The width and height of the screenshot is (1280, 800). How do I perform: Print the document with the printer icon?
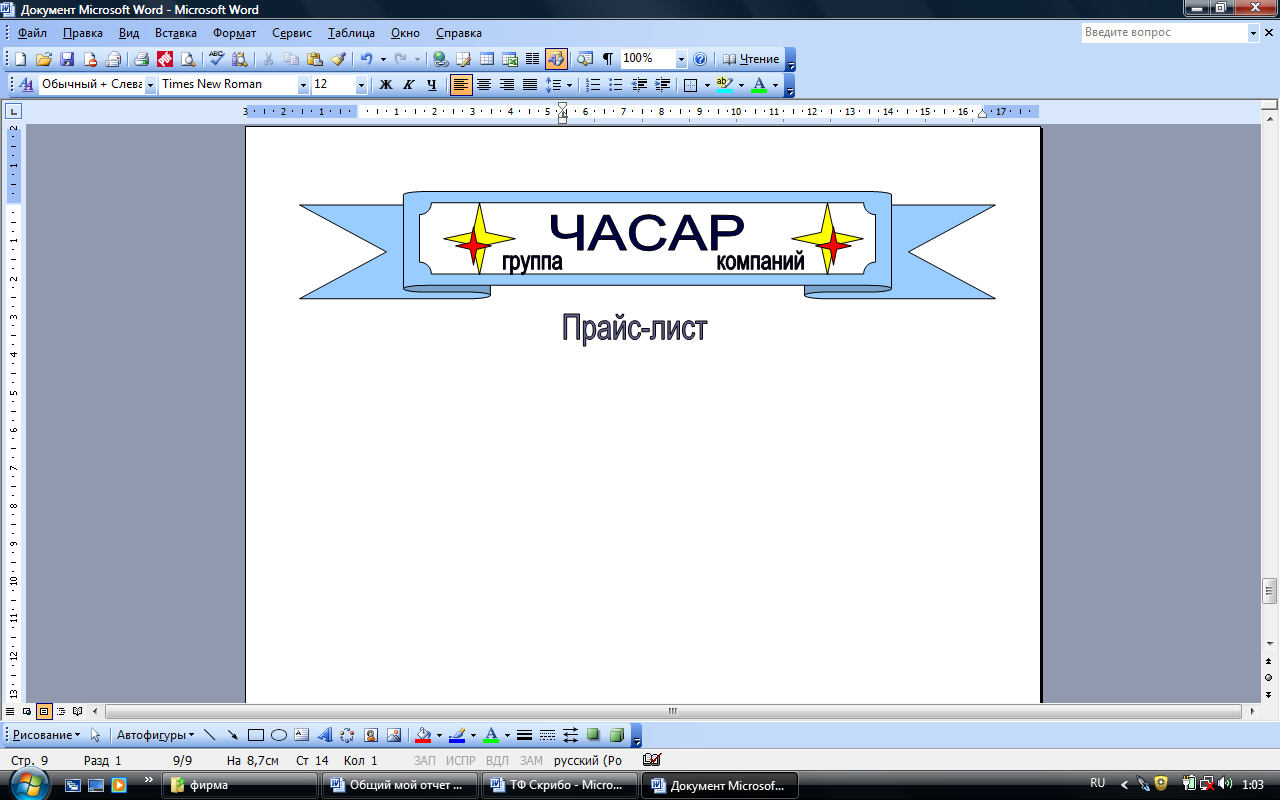pyautogui.click(x=141, y=59)
